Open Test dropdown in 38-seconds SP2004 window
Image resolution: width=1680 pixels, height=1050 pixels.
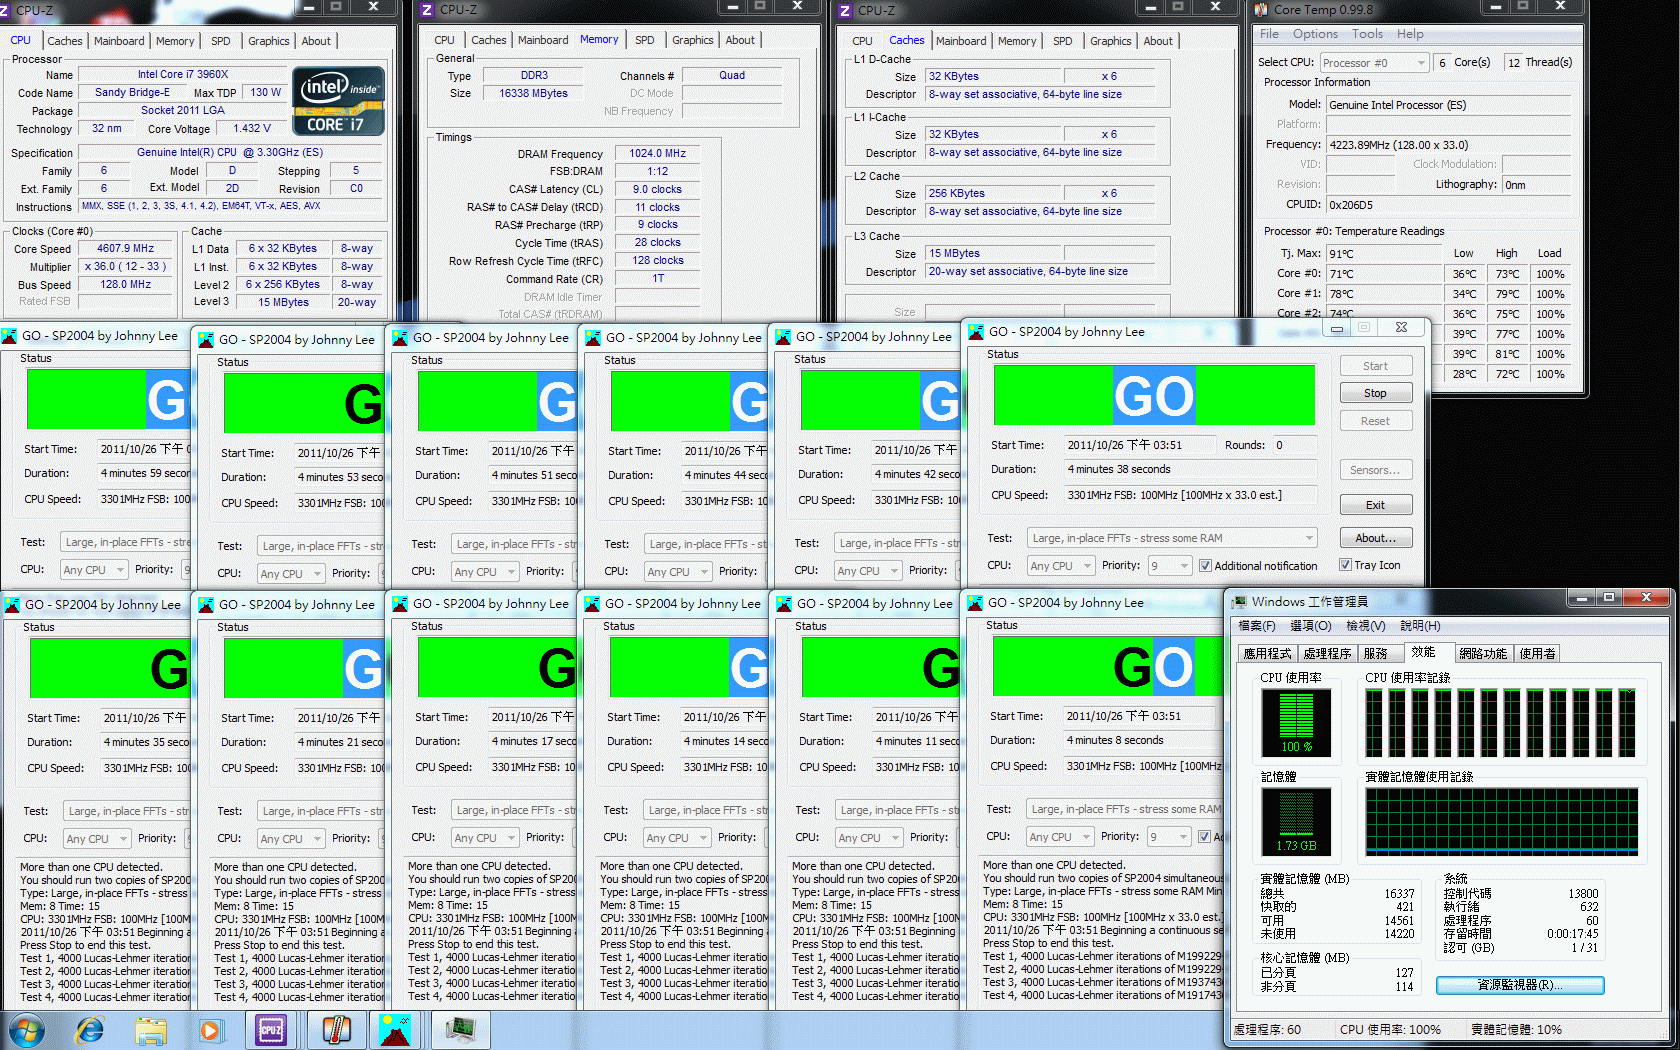(1172, 538)
